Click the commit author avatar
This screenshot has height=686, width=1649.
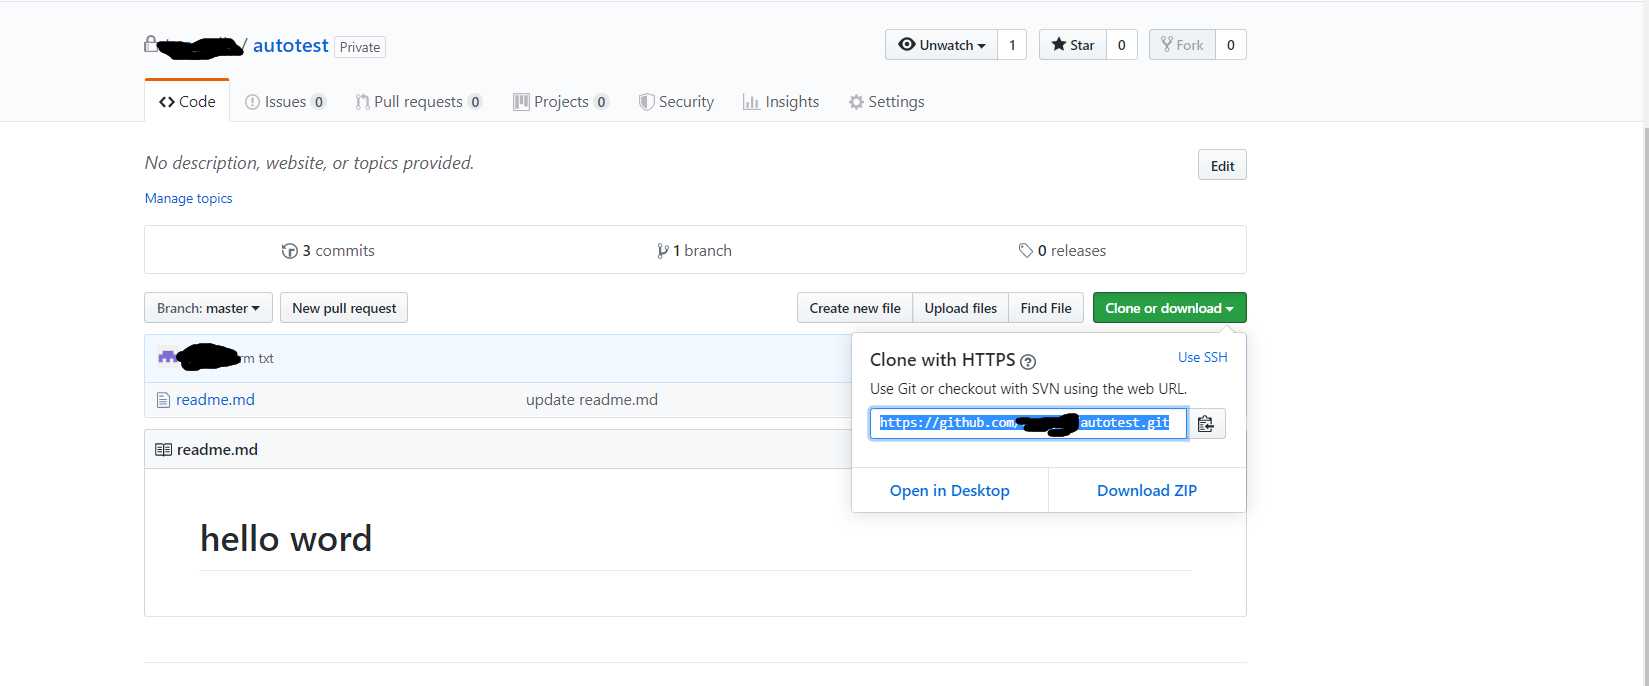[x=167, y=357]
